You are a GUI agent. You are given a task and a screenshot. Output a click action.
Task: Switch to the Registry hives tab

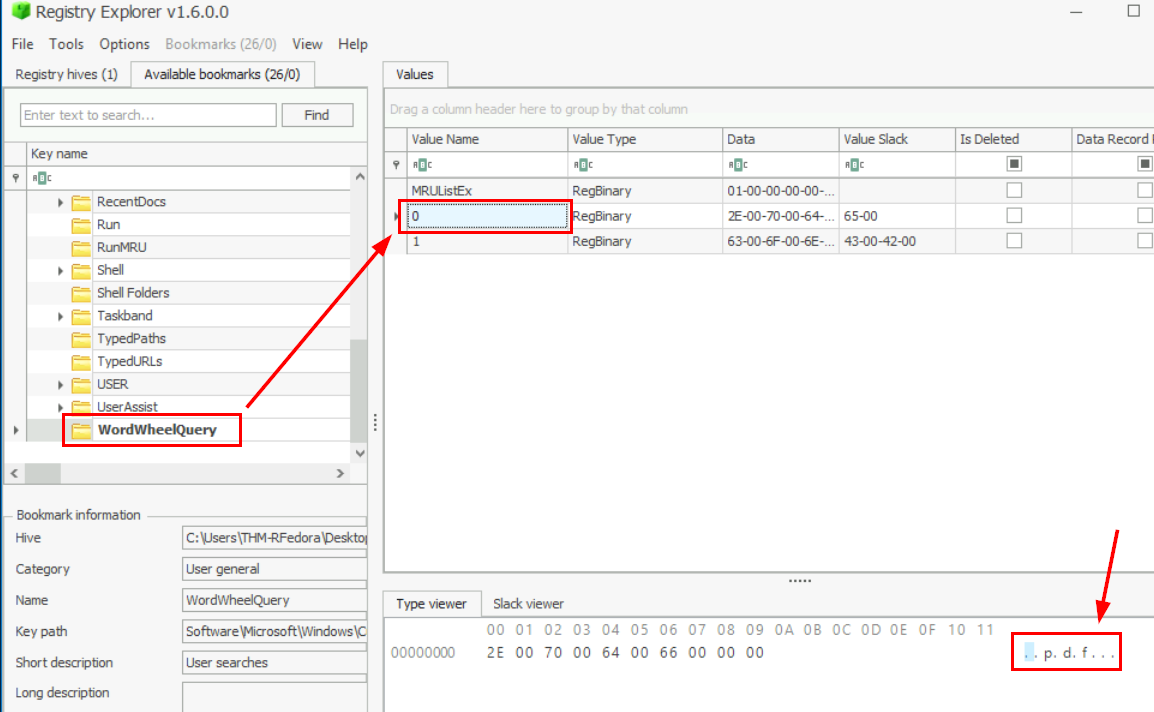point(66,75)
